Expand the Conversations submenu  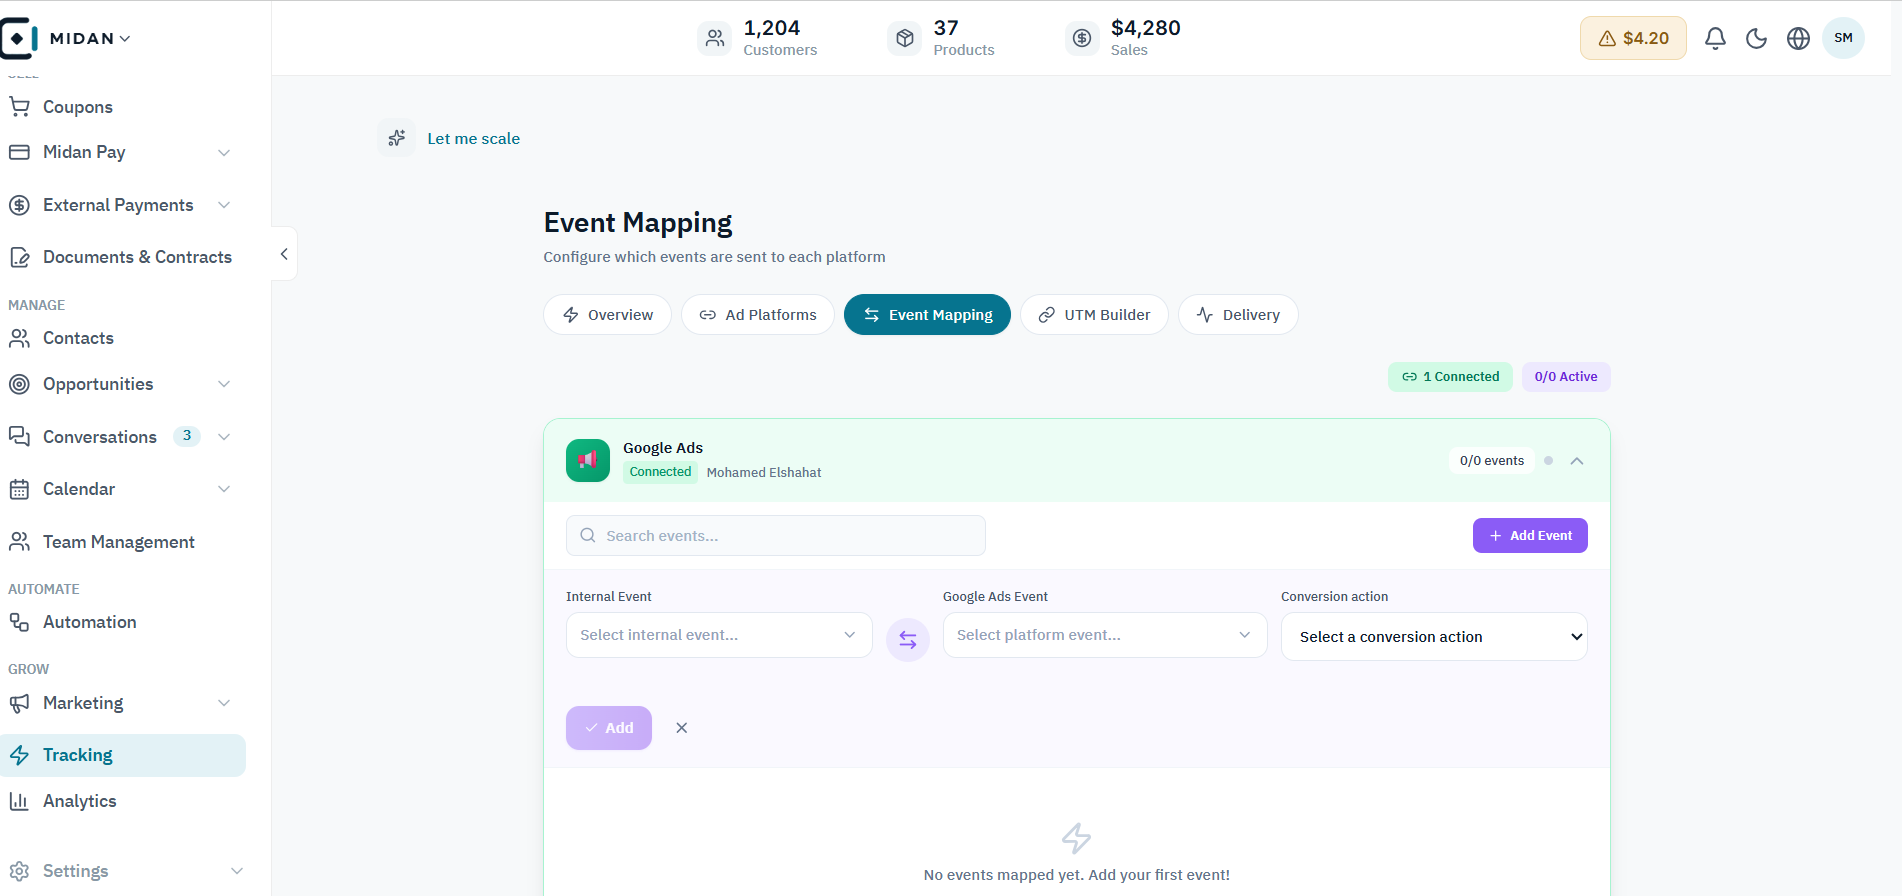[x=224, y=437]
